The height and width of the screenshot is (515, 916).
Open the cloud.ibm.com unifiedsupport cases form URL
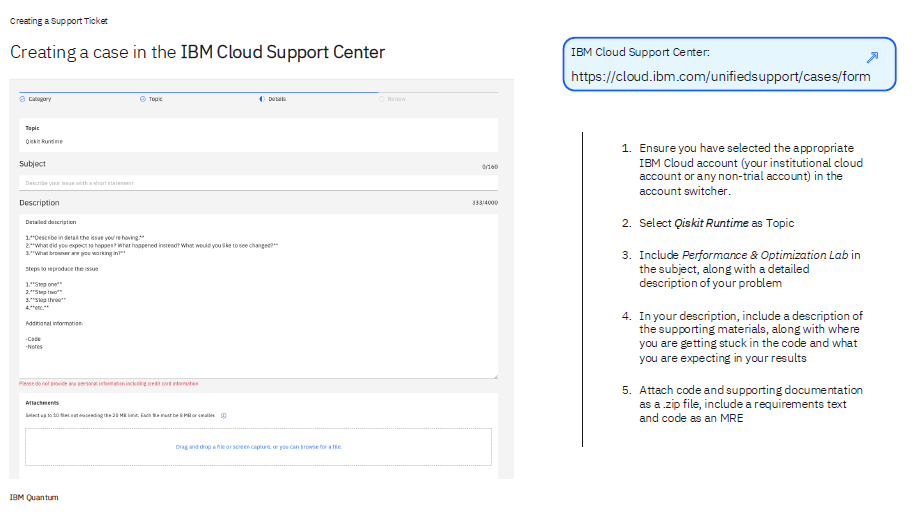(x=720, y=76)
